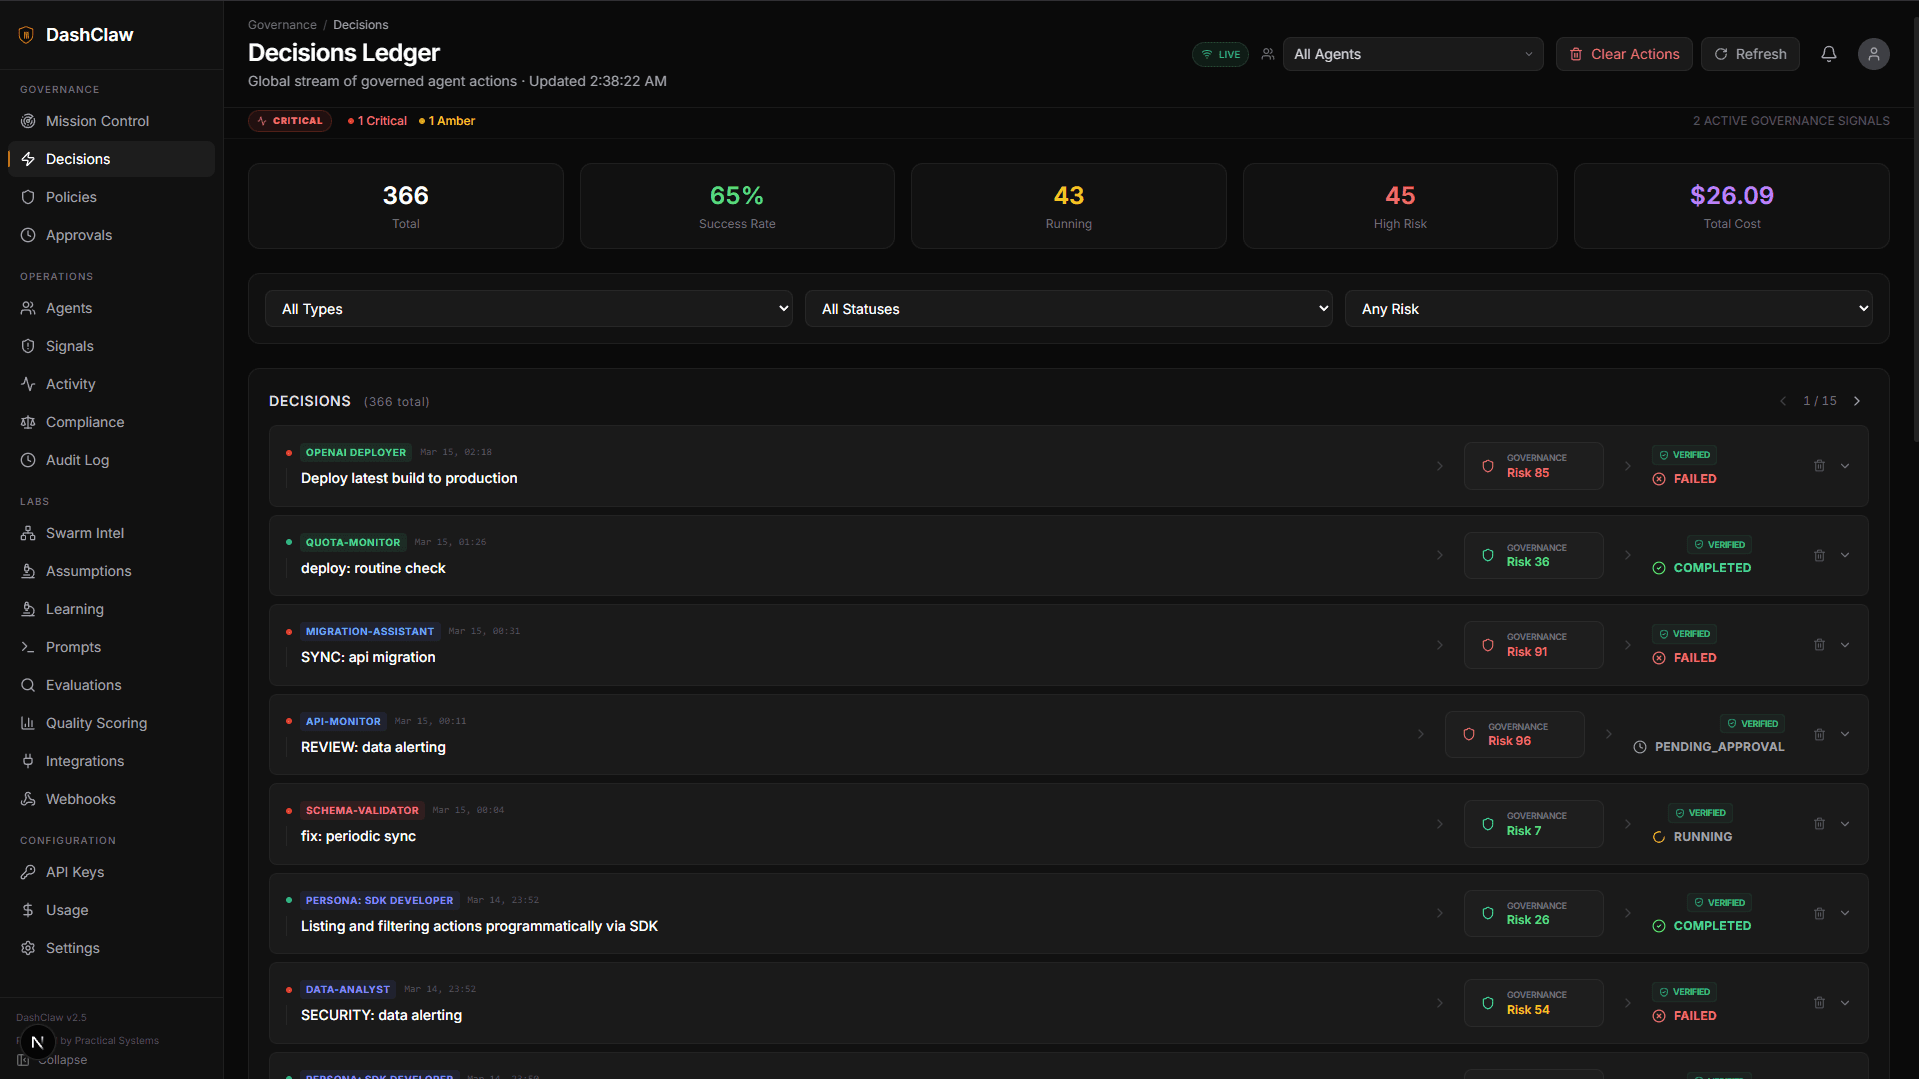Click the Refresh button

click(x=1750, y=55)
